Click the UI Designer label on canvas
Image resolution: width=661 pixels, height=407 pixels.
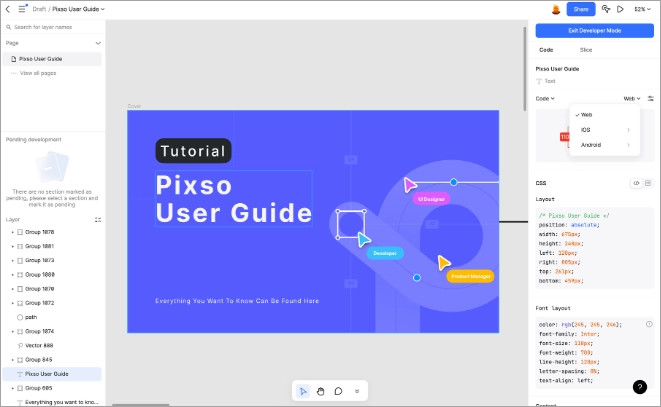point(431,199)
